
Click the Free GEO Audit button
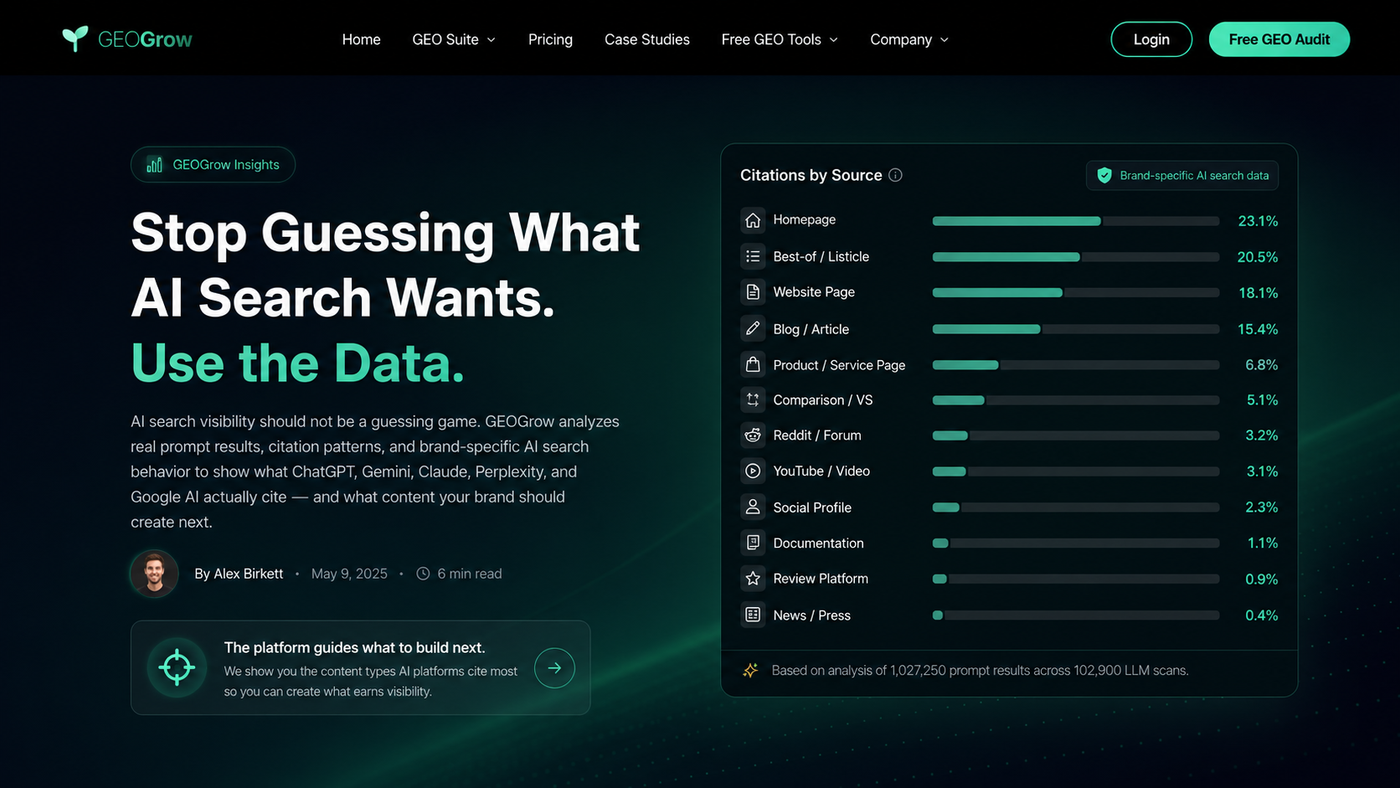click(x=1279, y=39)
